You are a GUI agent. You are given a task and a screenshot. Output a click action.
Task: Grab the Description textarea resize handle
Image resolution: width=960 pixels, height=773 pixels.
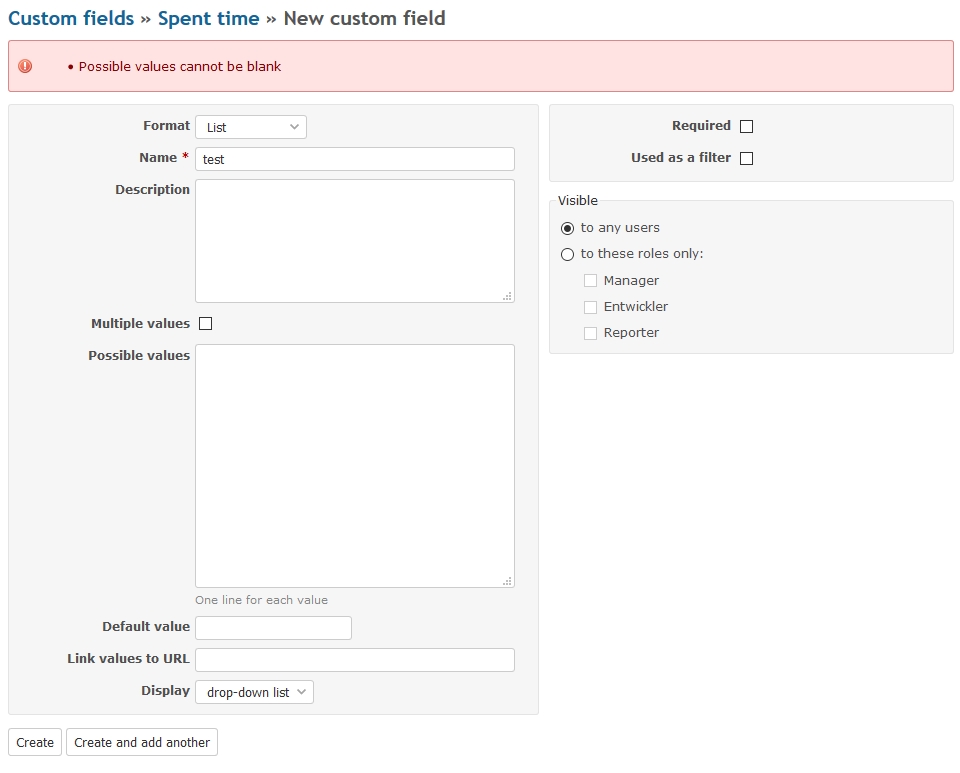tap(507, 296)
